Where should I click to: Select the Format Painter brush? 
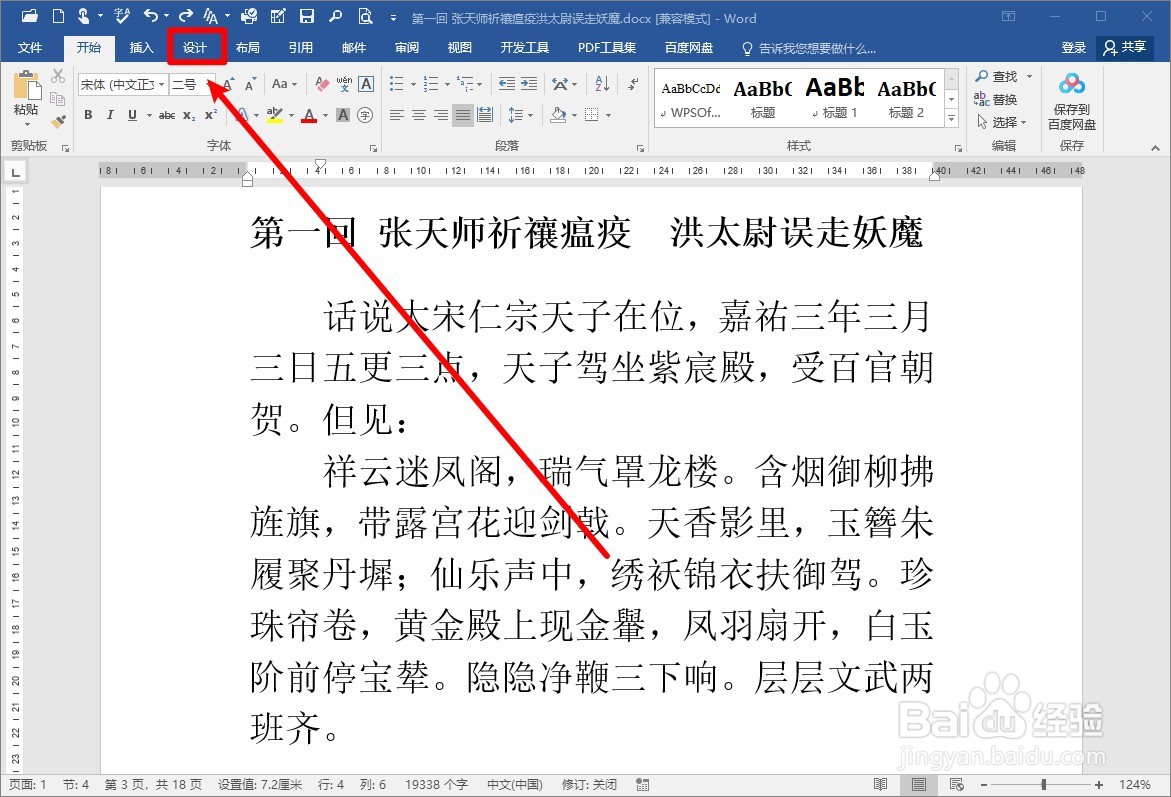coord(58,121)
